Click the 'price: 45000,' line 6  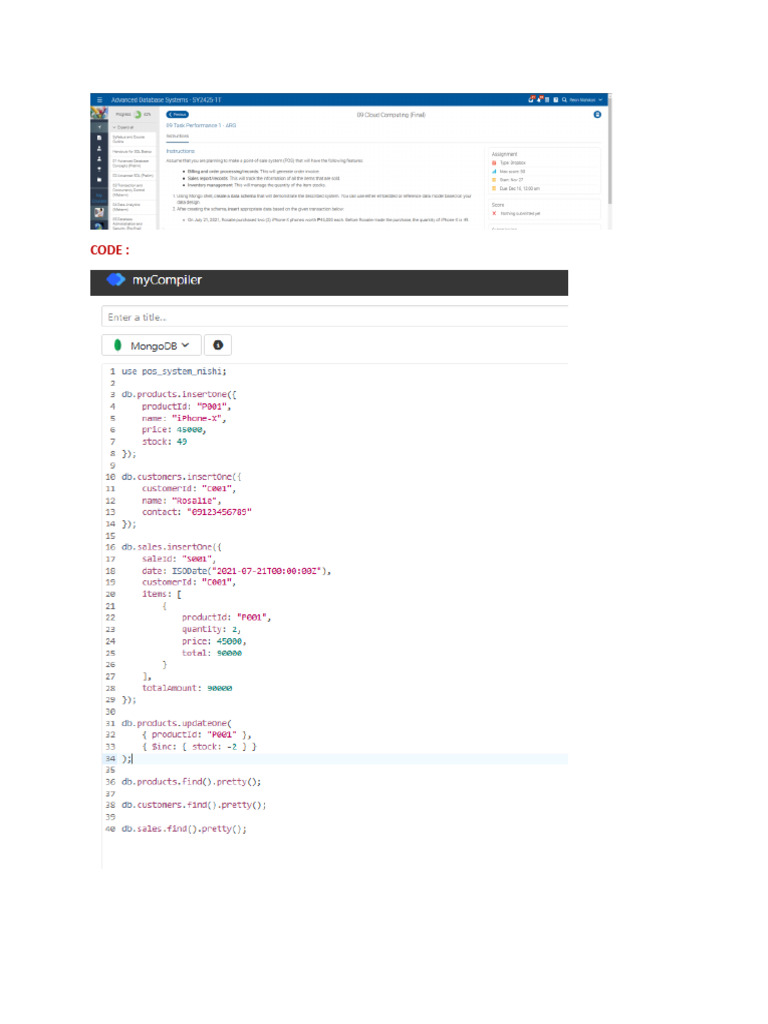[x=174, y=430]
